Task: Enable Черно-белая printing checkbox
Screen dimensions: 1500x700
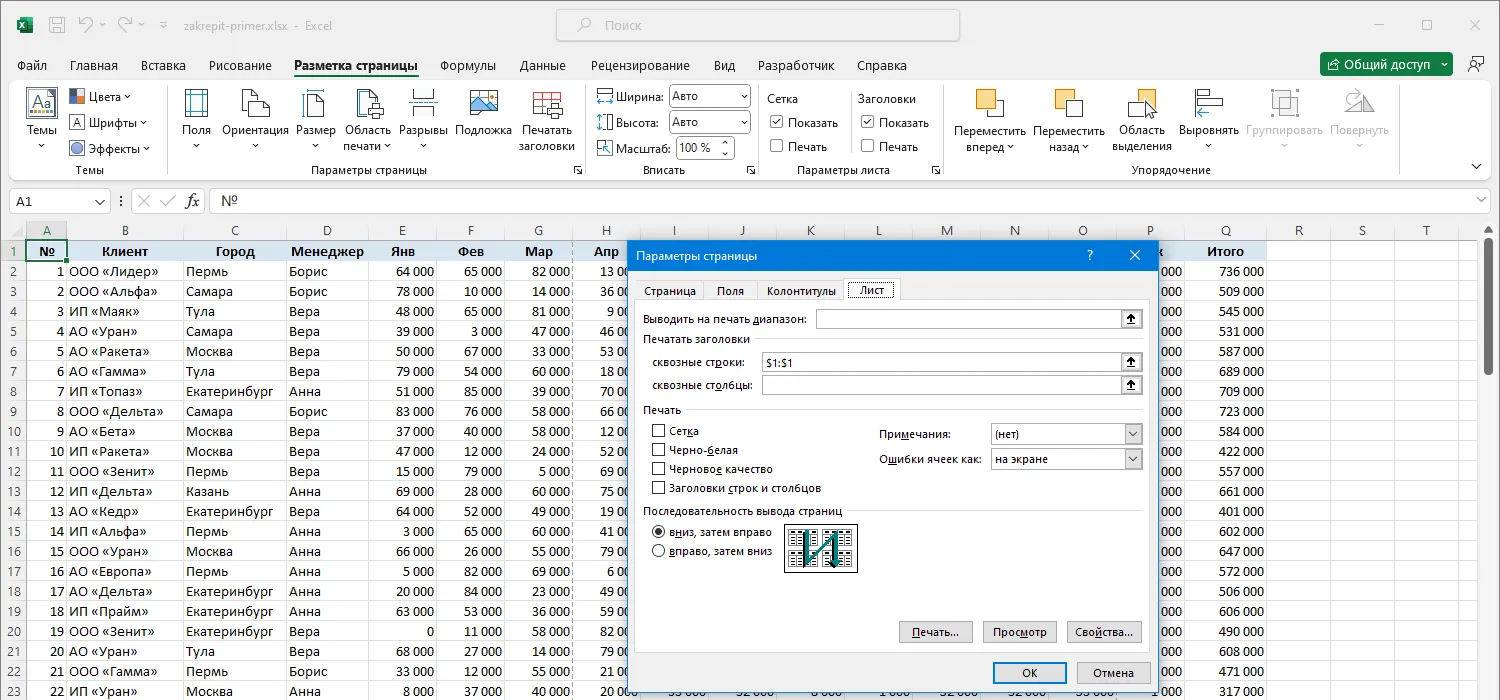Action: pos(658,450)
